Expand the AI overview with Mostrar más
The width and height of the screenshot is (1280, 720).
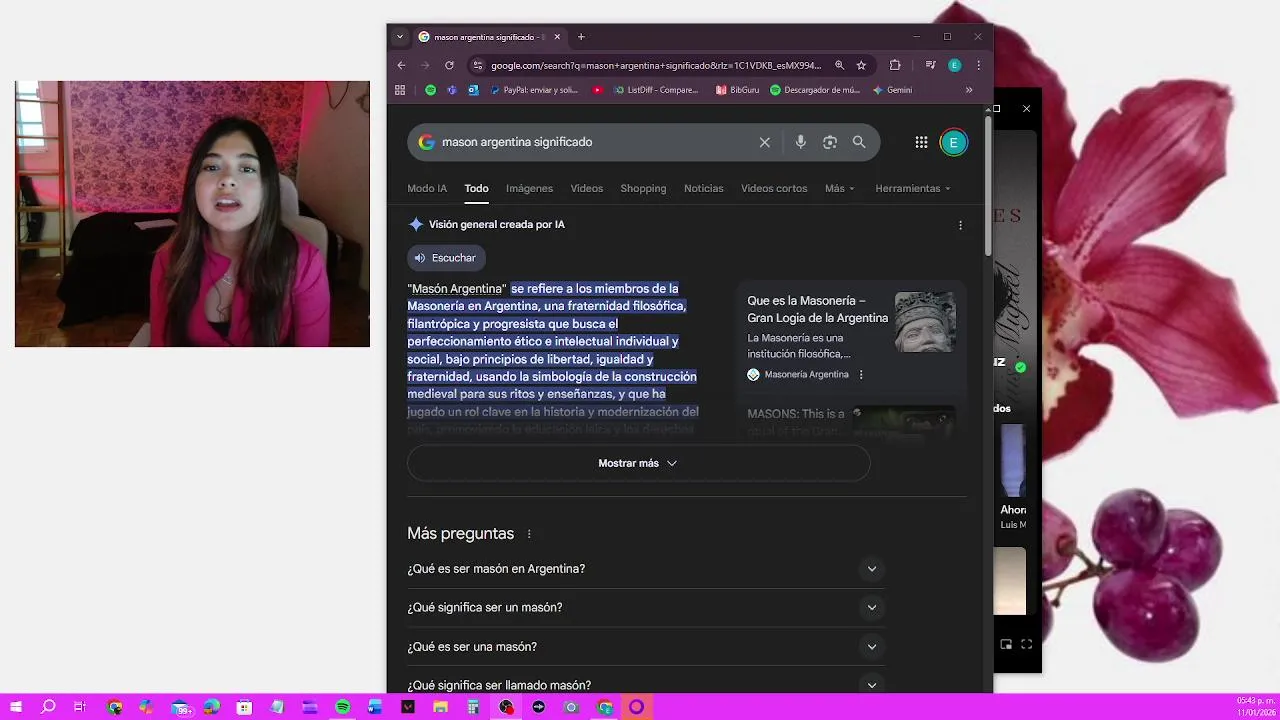pyautogui.click(x=638, y=463)
